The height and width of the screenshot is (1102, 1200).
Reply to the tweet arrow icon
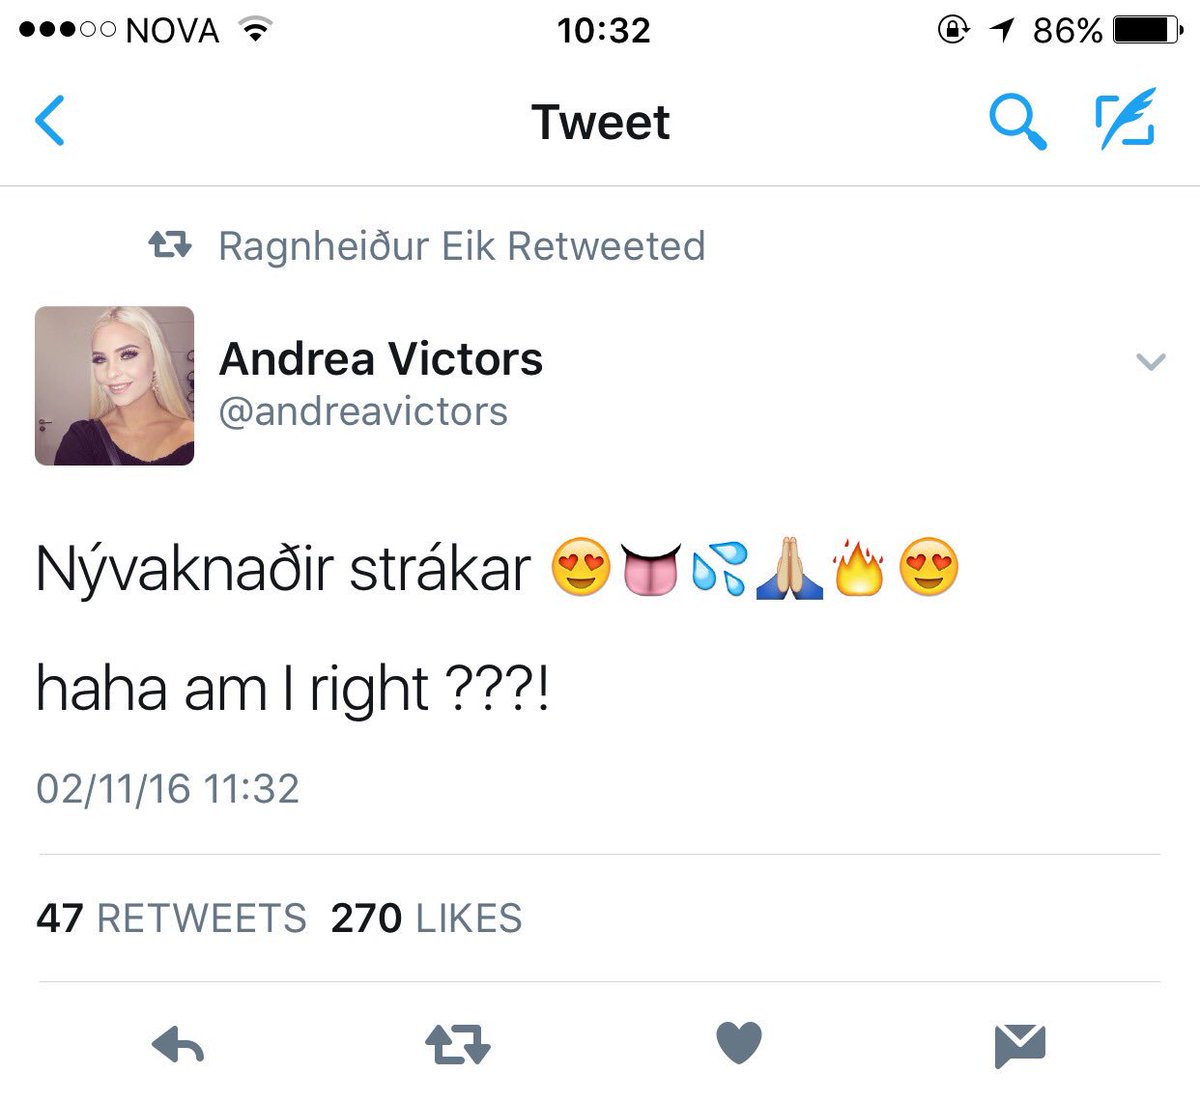(x=178, y=1045)
